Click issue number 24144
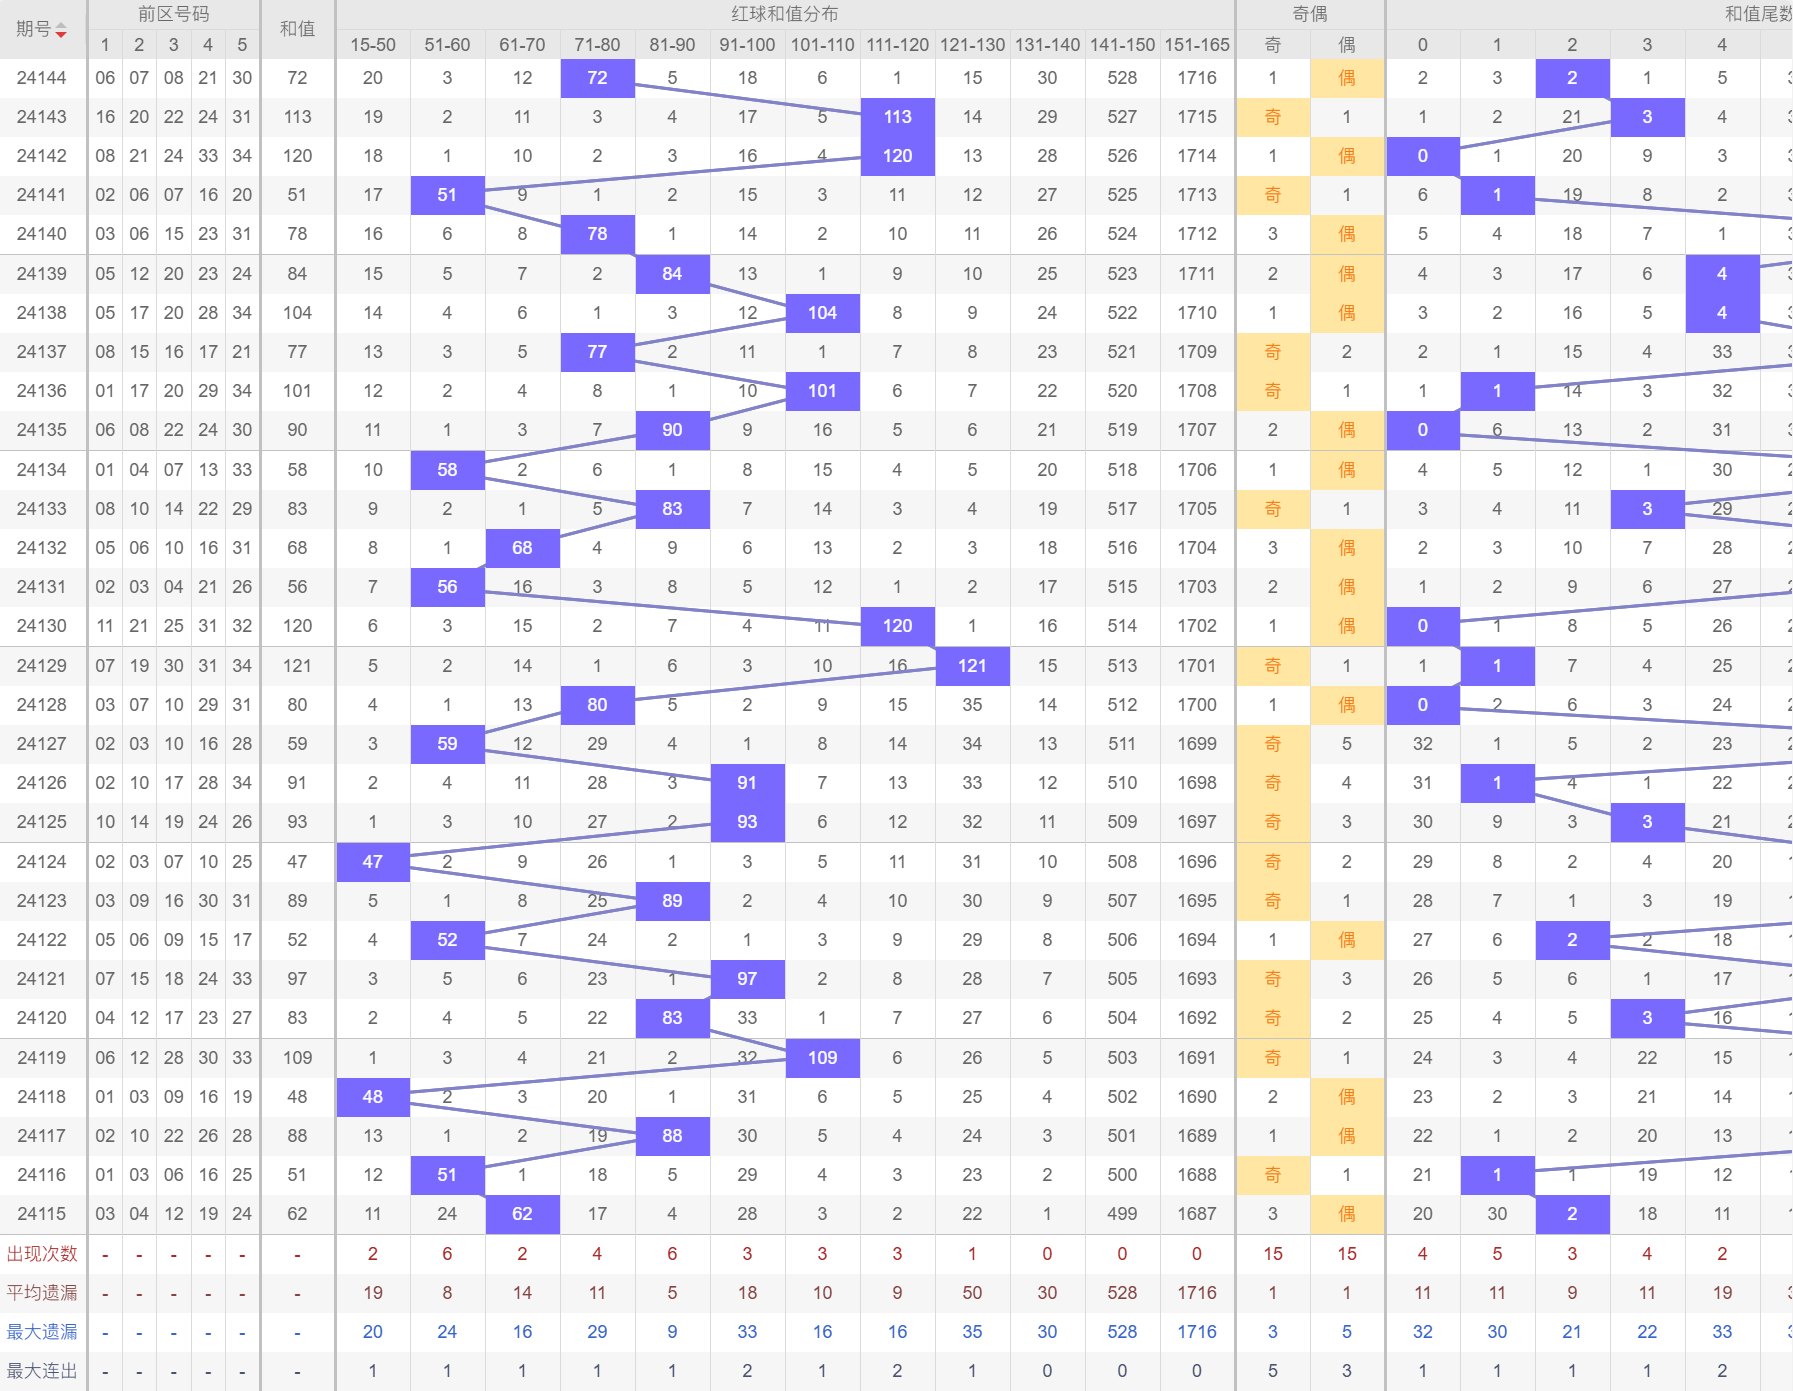 (42, 78)
